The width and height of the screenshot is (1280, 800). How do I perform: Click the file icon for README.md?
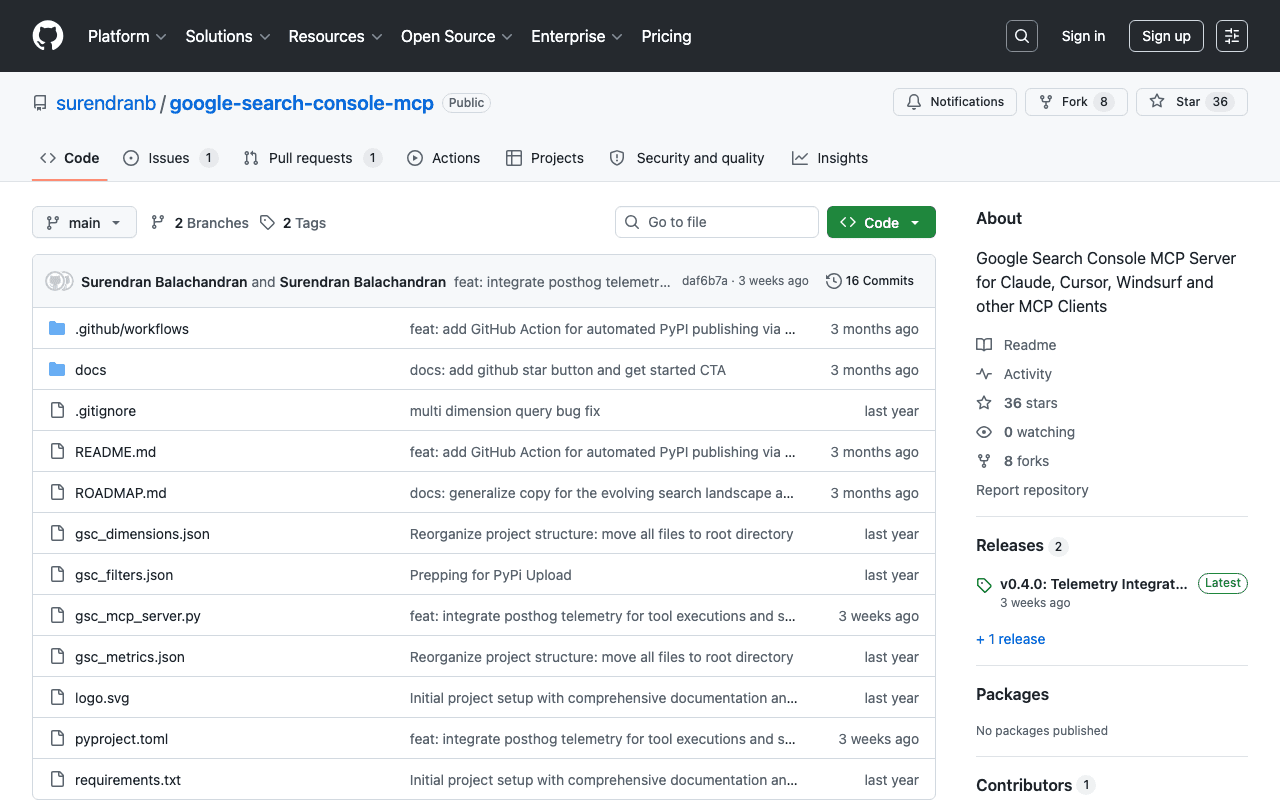[57, 452]
